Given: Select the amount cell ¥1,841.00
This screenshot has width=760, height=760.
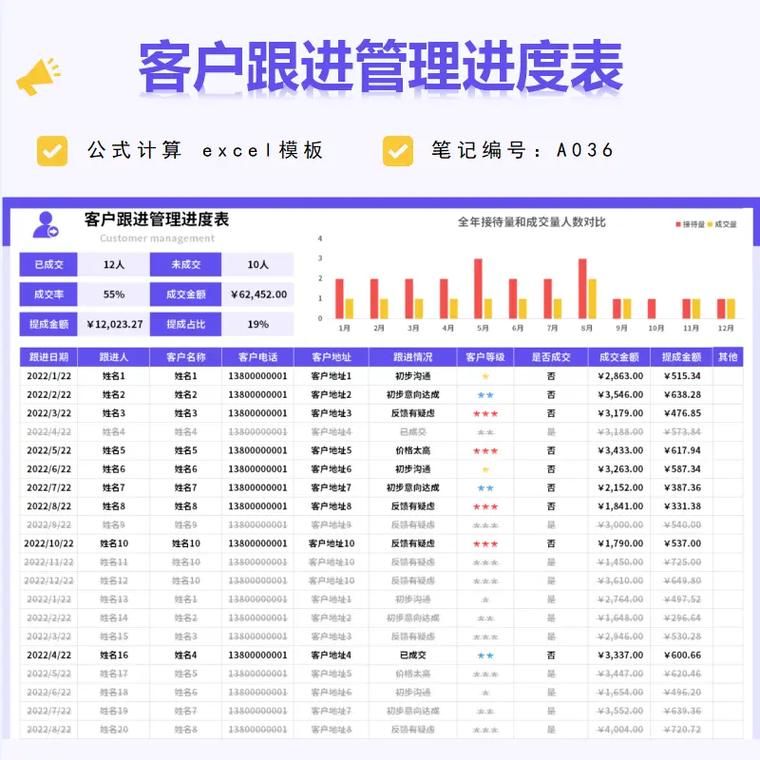Looking at the screenshot, I should click(619, 507).
